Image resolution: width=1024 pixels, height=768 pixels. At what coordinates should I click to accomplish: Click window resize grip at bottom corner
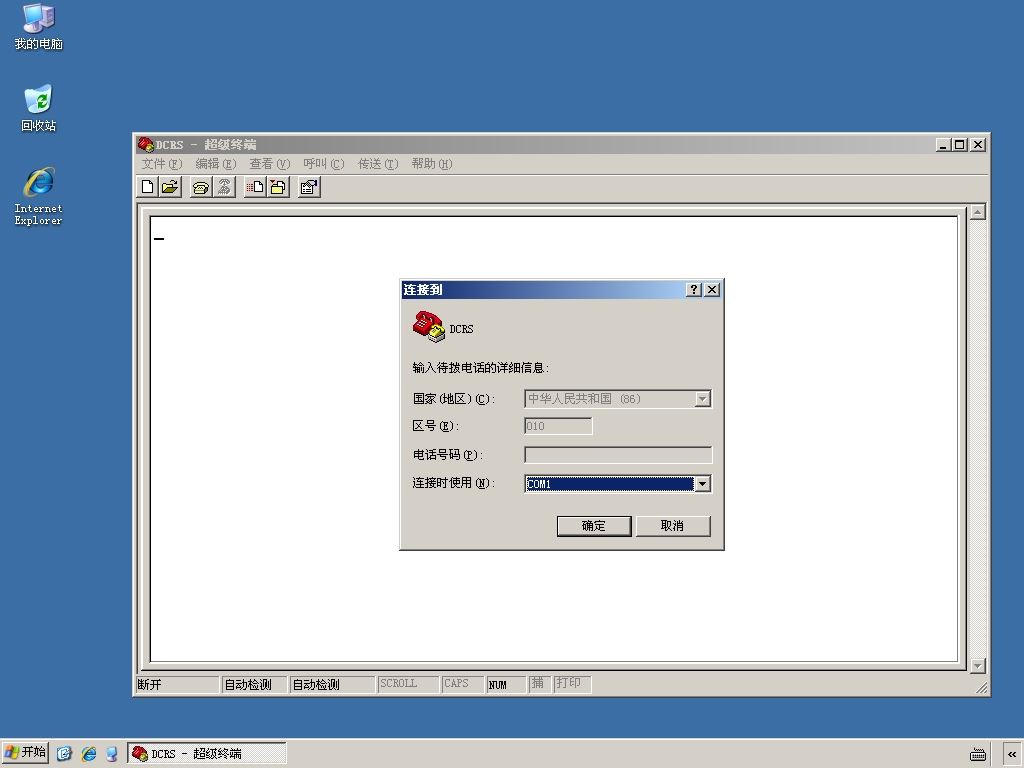coord(981,687)
